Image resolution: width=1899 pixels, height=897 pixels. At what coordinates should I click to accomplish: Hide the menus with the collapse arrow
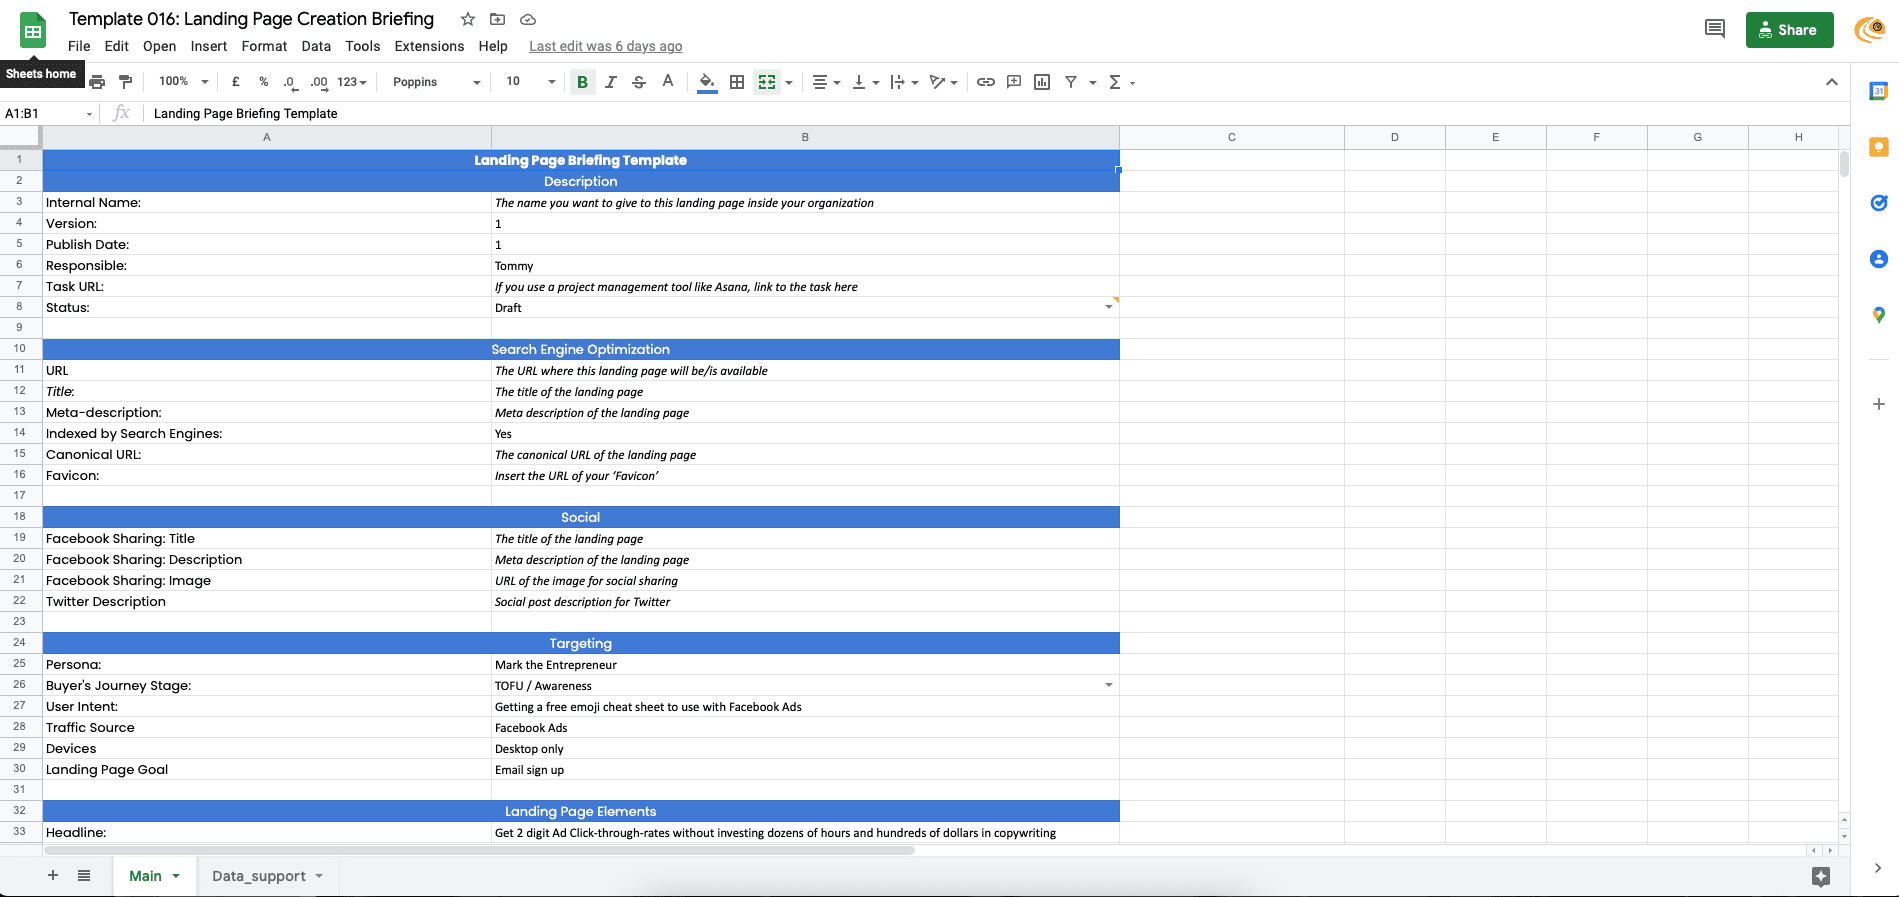pyautogui.click(x=1831, y=82)
